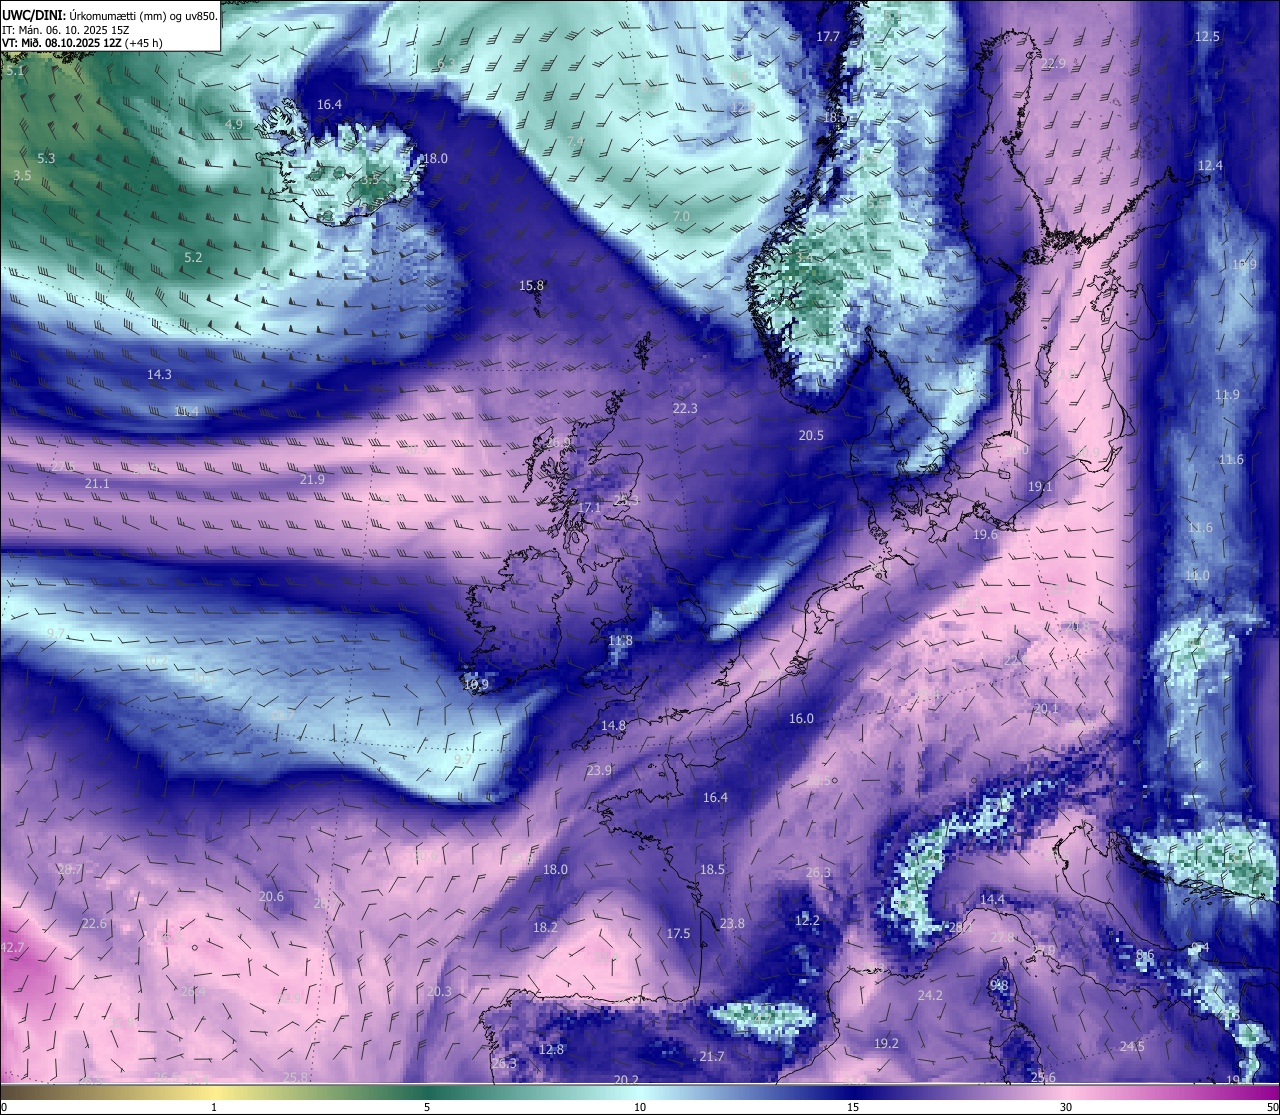The image size is (1280, 1115).
Task: Click the color scale label 5
Action: 427,1108
